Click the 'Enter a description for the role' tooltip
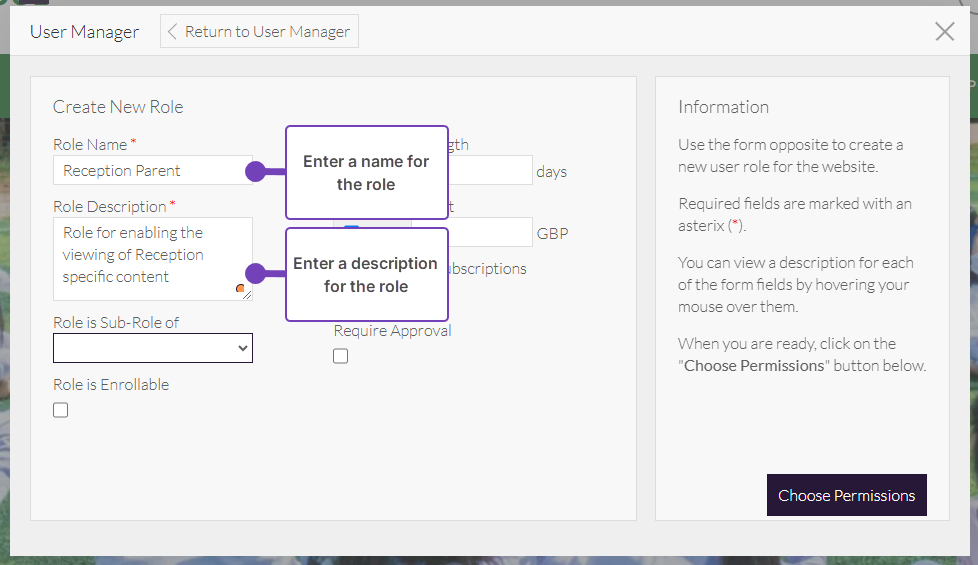Screen dimensions: 978x565 pos(366,275)
